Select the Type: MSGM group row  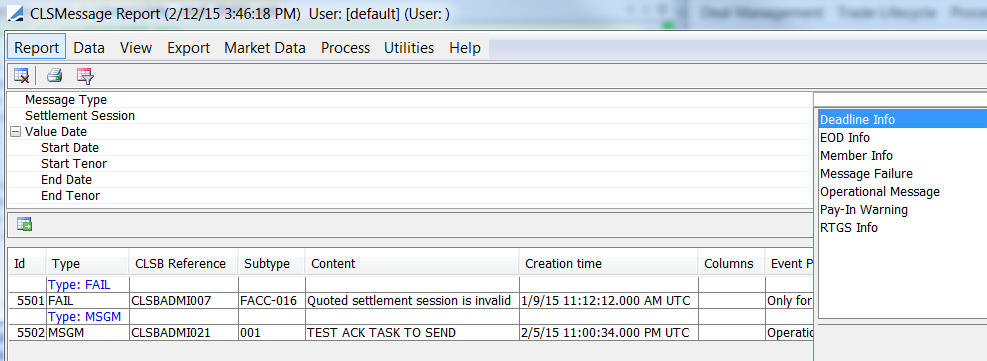point(84,316)
